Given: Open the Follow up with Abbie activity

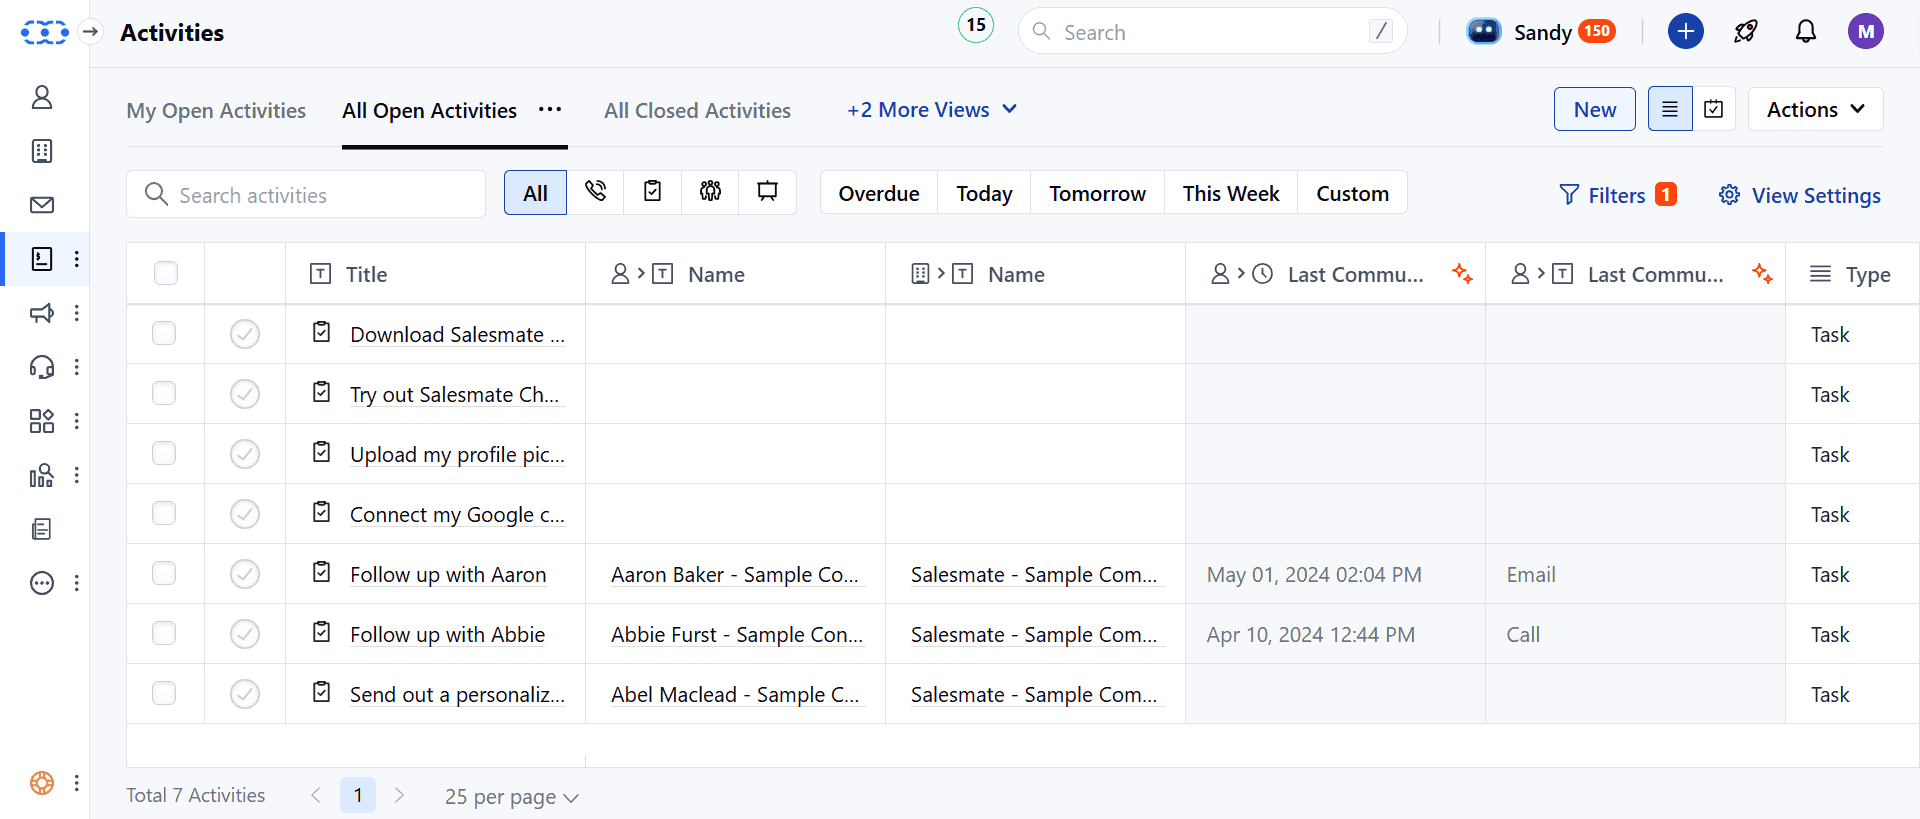Looking at the screenshot, I should 447,634.
